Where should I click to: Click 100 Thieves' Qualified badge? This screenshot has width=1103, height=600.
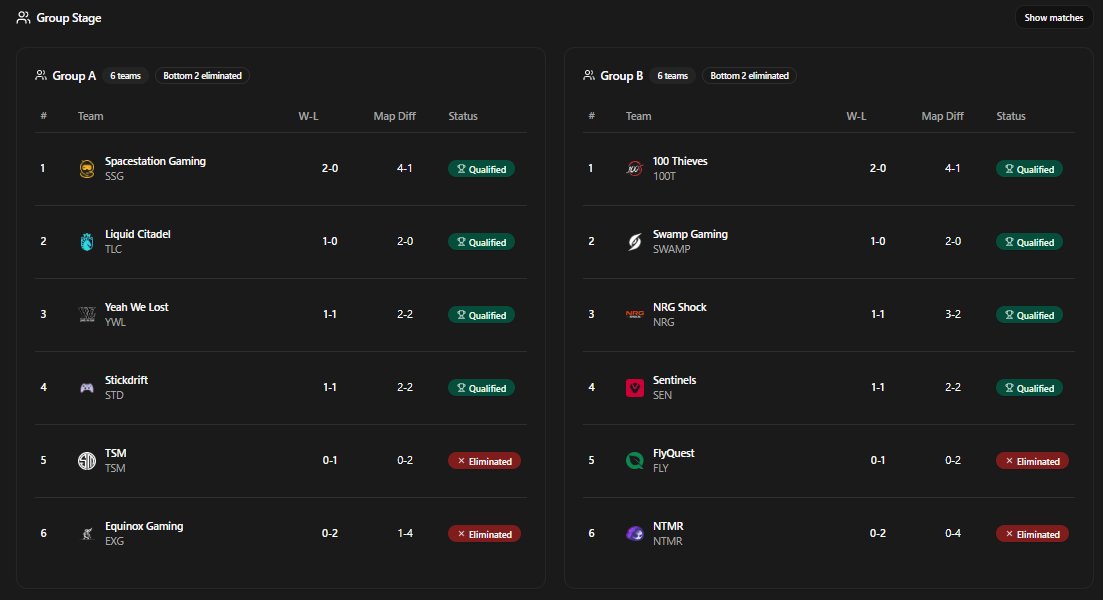coord(1029,169)
